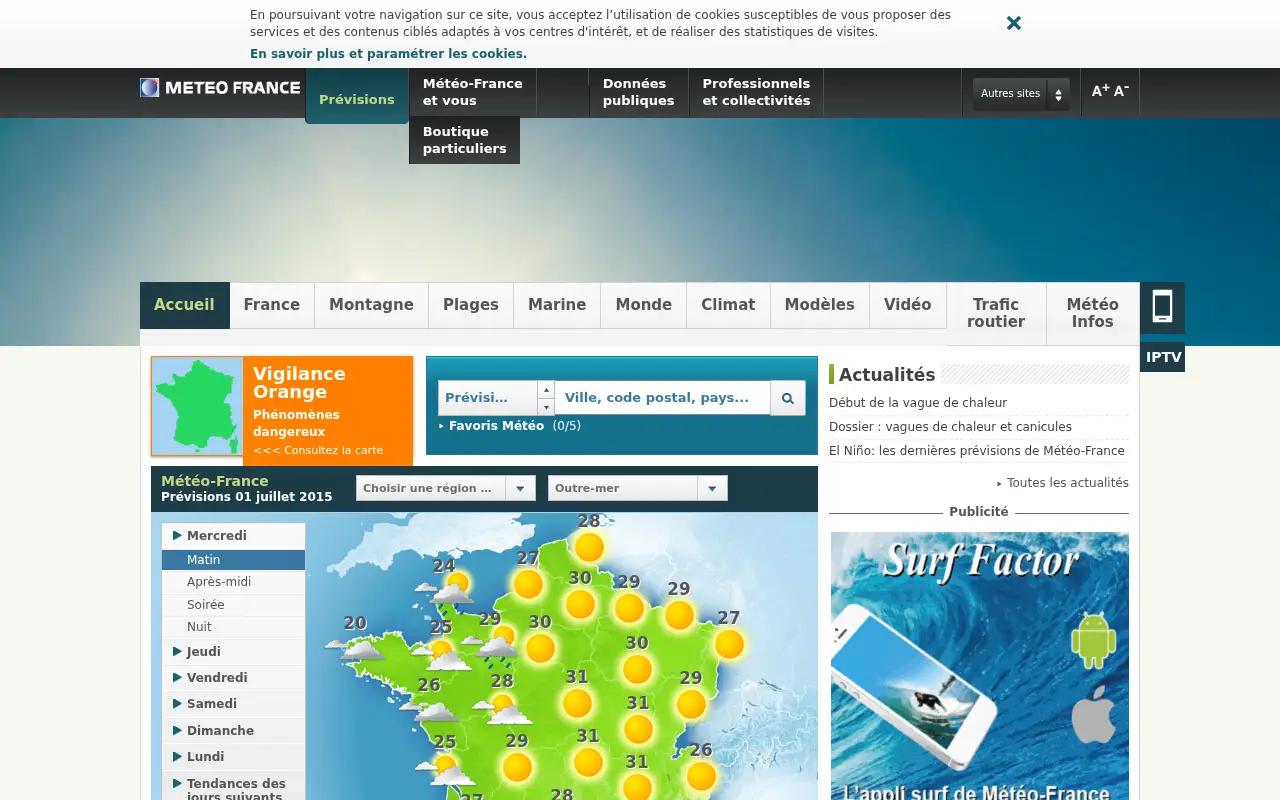The image size is (1280, 800).
Task: Switch to the Marine tab
Action: tap(557, 305)
